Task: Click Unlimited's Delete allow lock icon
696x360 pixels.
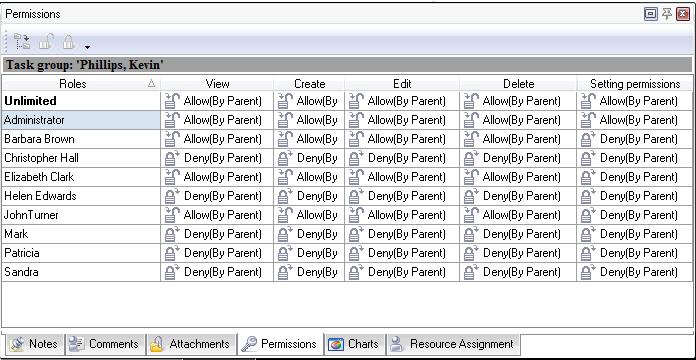Action: point(471,101)
